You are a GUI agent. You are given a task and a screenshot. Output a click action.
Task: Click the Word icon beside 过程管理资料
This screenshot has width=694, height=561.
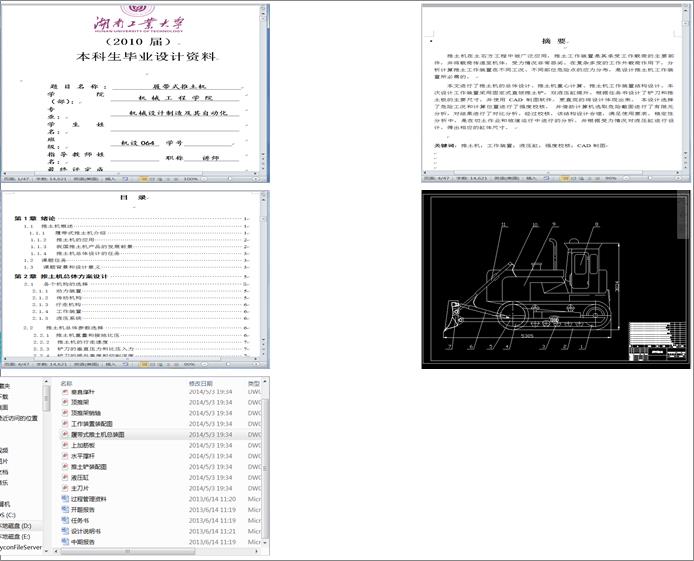(x=65, y=499)
